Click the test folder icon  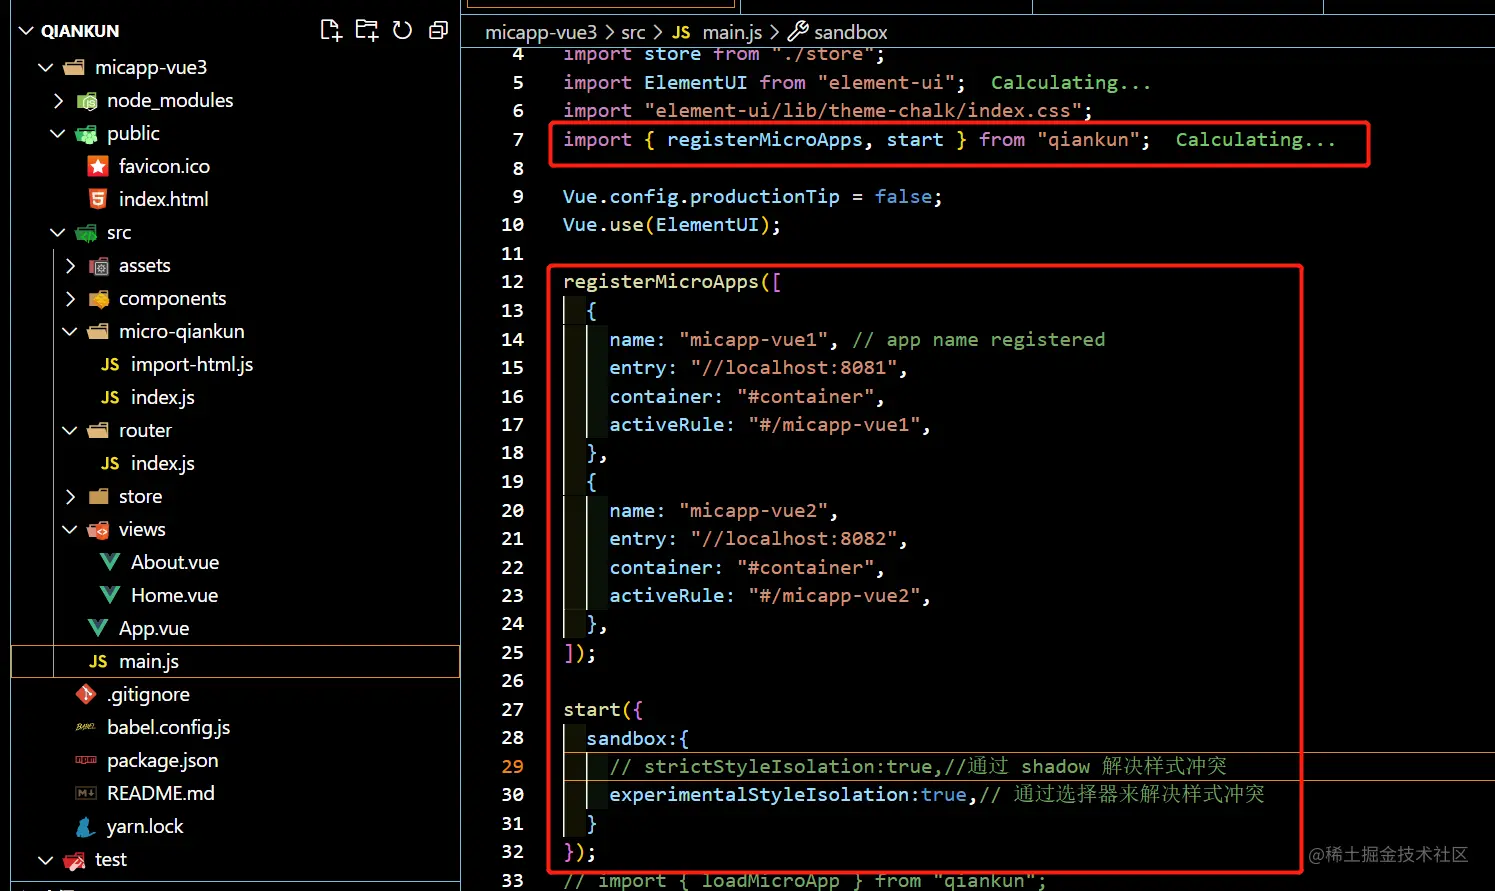(74, 859)
